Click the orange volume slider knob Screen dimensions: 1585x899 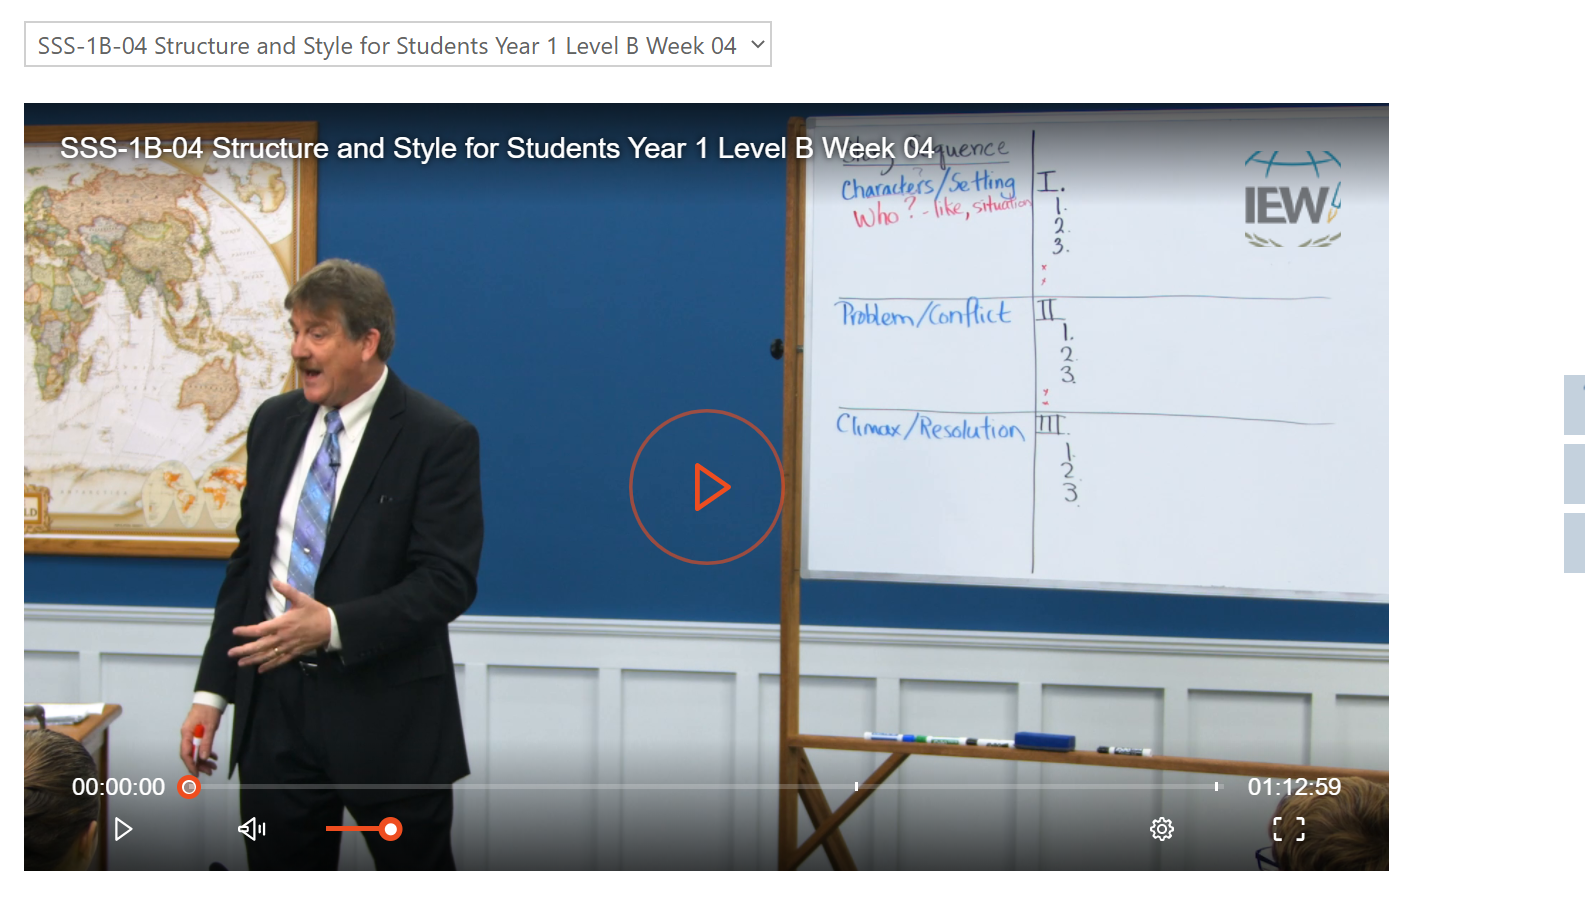[x=391, y=829]
